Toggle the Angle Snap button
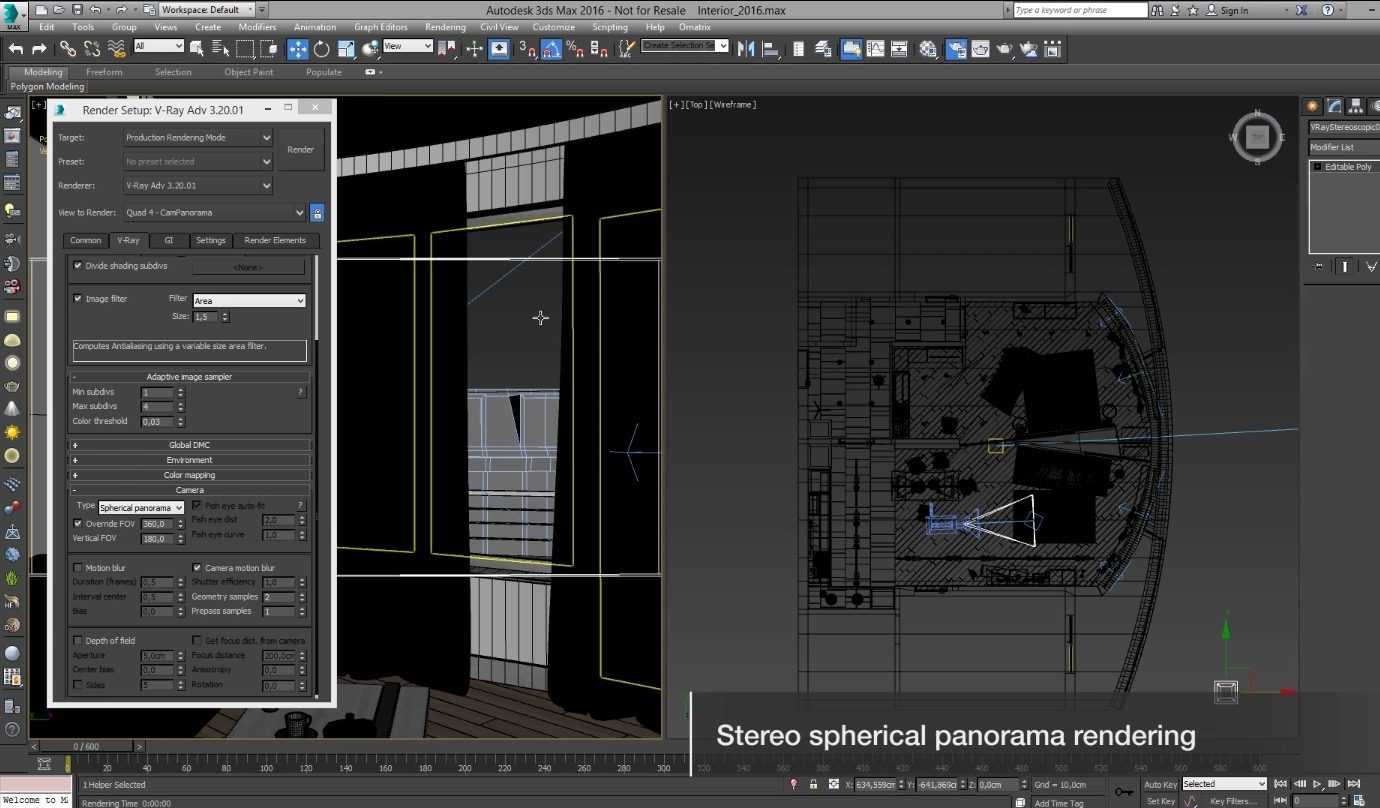The width and height of the screenshot is (1380, 808). point(551,48)
